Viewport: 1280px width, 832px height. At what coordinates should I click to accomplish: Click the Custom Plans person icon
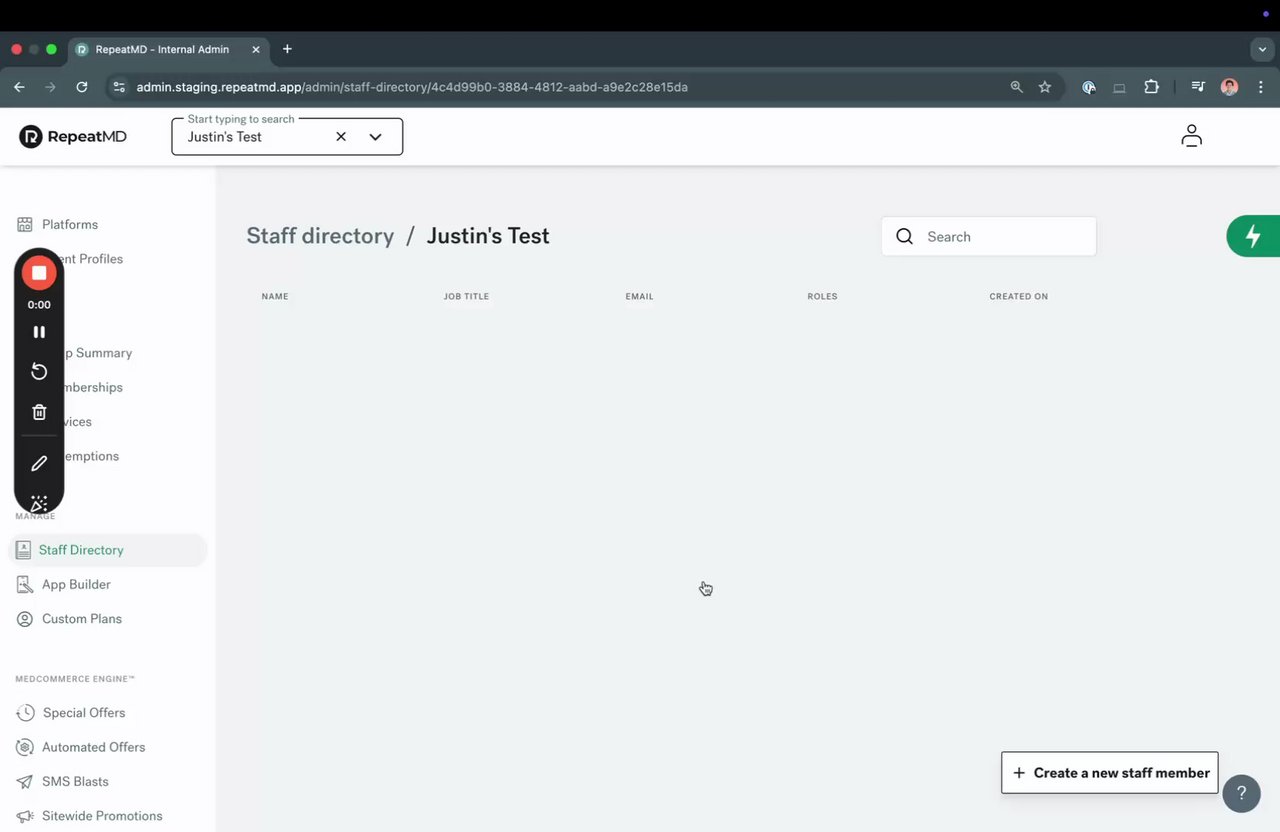click(24, 619)
